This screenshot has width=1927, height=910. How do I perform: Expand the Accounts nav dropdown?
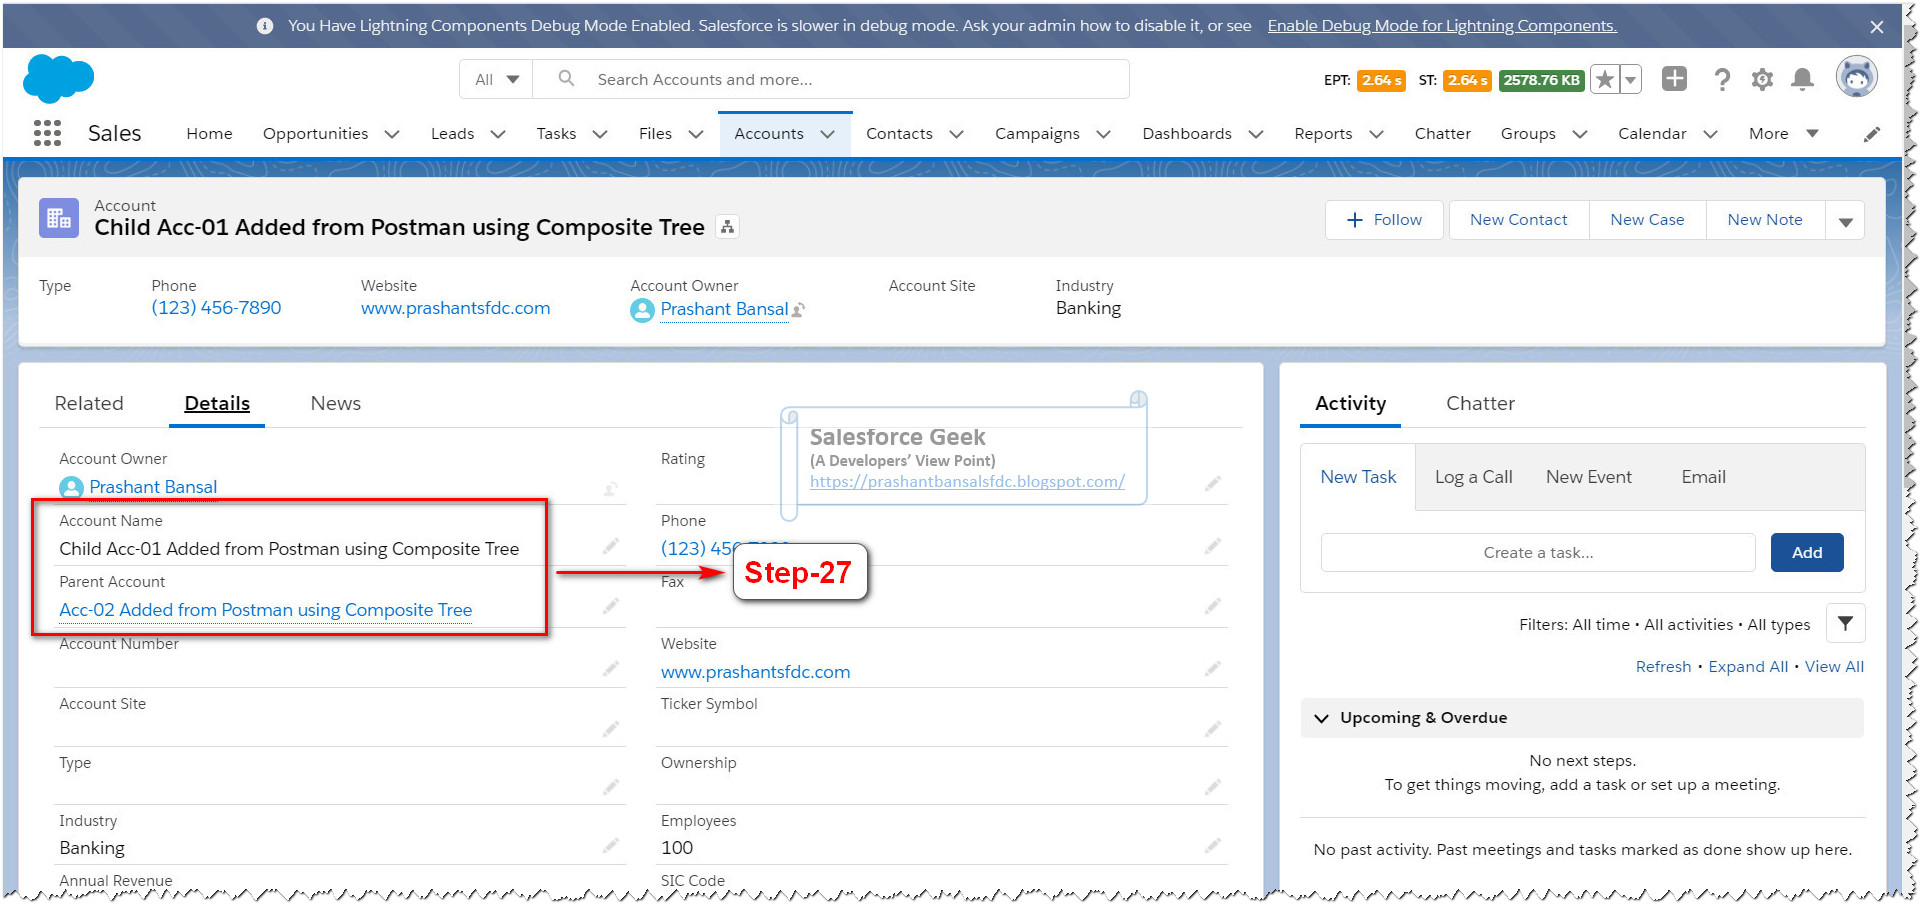(828, 134)
